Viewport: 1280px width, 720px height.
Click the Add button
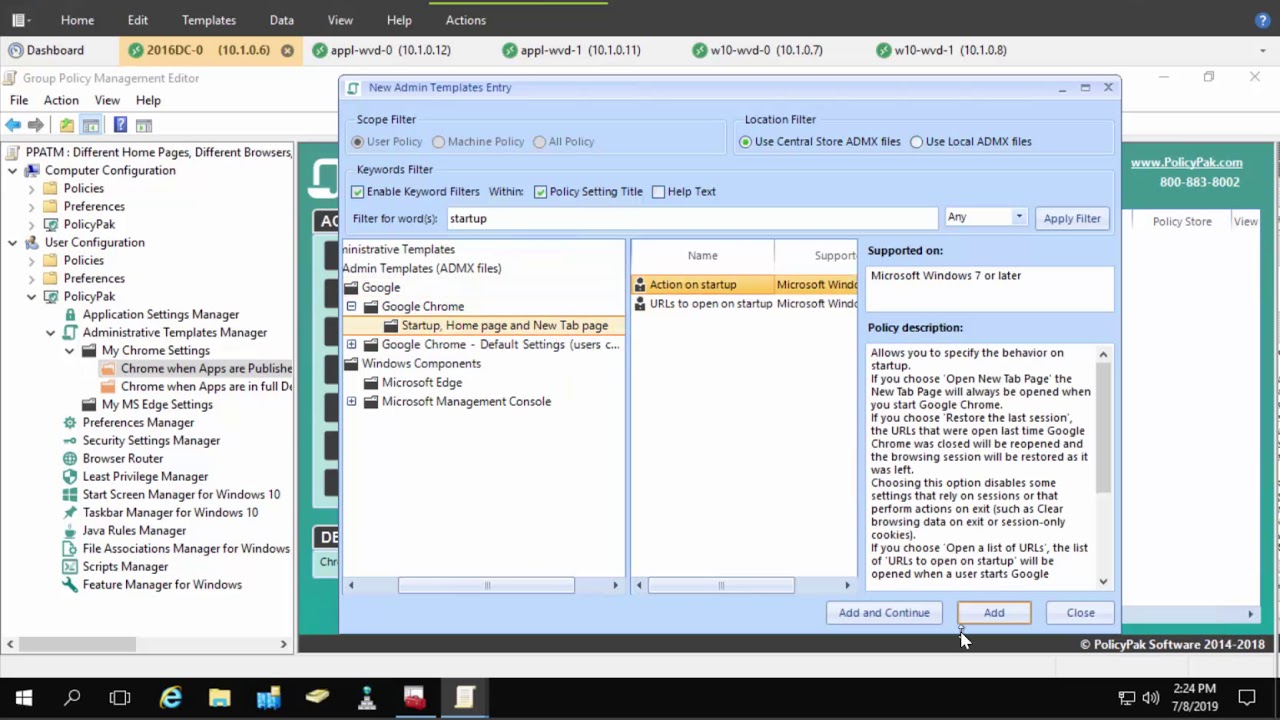click(x=994, y=613)
